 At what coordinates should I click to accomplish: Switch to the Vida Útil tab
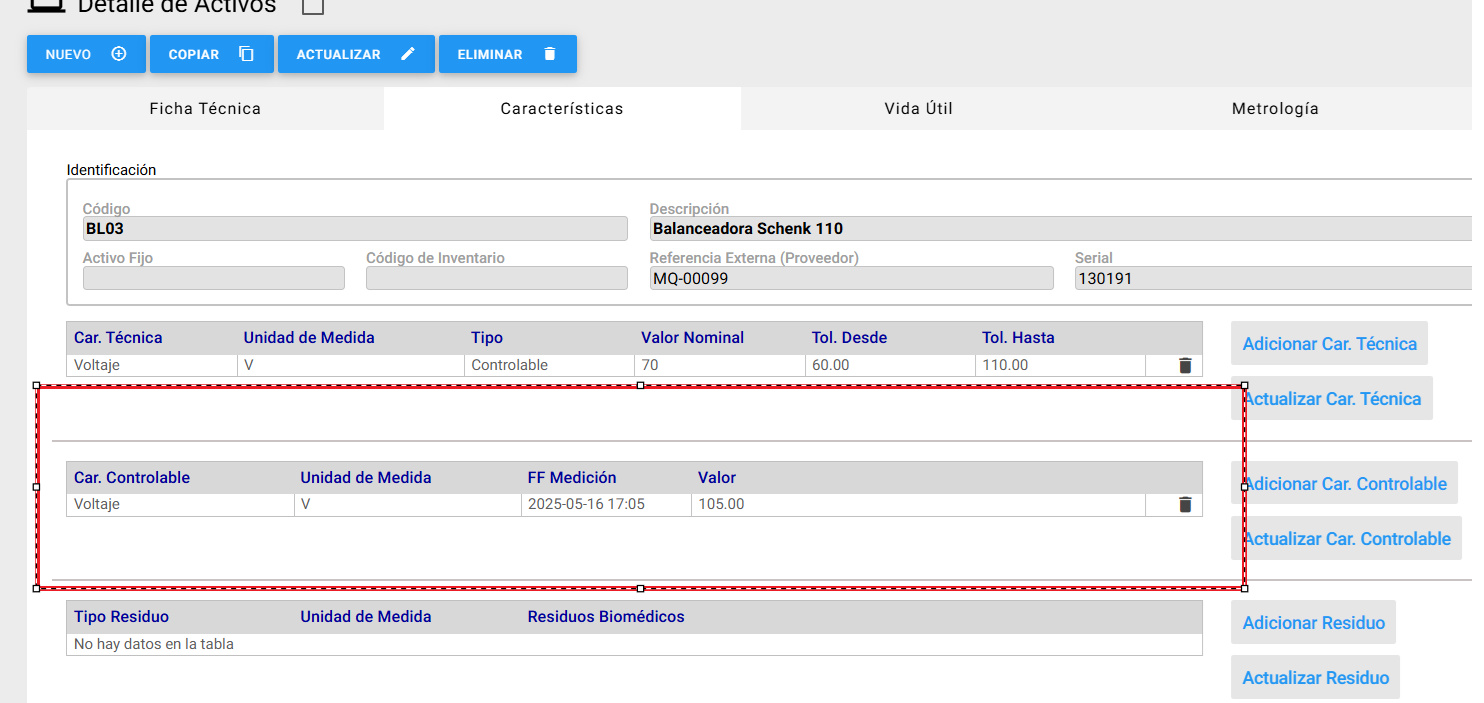coord(918,108)
